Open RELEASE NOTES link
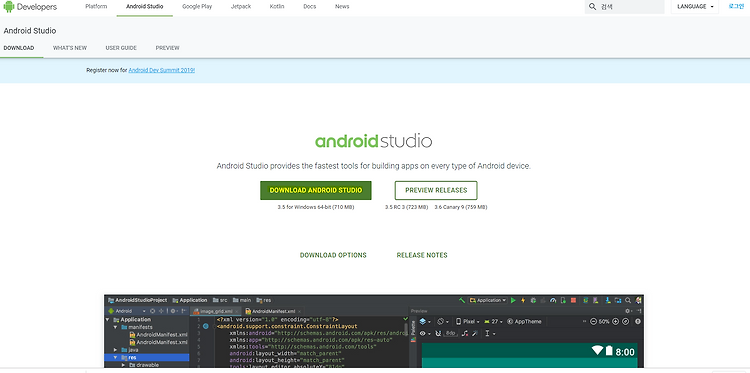This screenshot has height=373, width=750. (422, 255)
